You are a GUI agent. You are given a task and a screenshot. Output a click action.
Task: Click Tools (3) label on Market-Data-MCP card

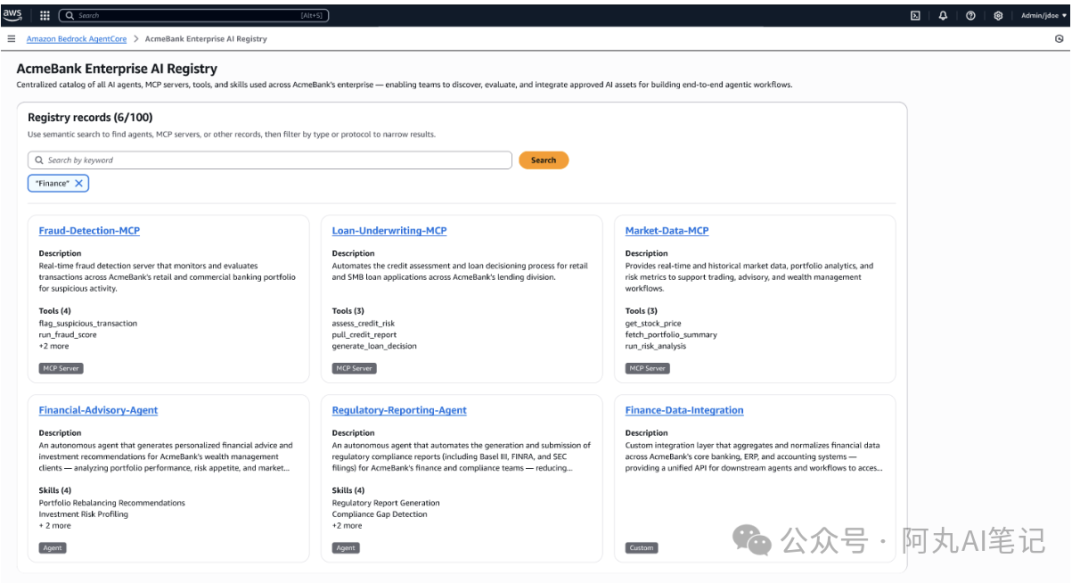[x=641, y=311]
